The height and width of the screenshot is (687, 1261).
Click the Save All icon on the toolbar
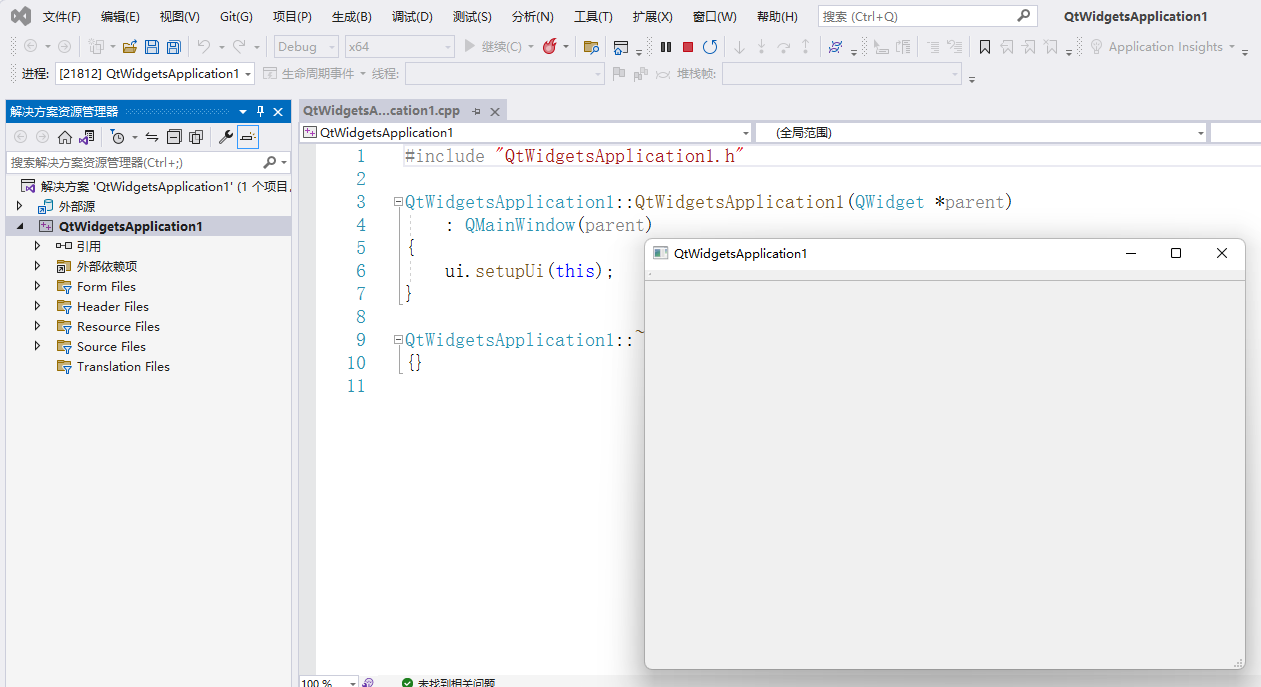173,46
